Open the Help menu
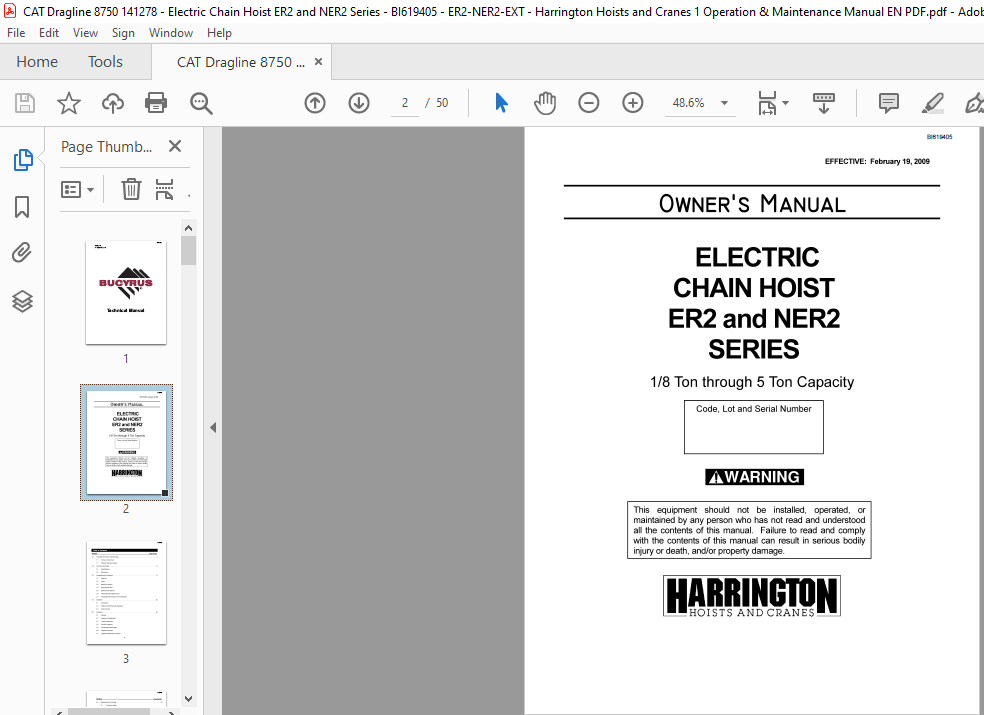 [x=219, y=33]
